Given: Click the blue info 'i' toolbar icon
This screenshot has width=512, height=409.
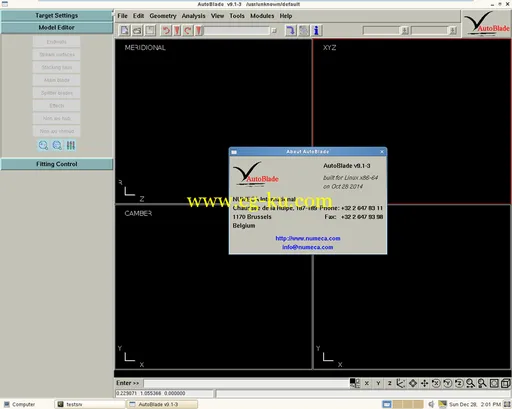Looking at the screenshot, I should [316, 30].
